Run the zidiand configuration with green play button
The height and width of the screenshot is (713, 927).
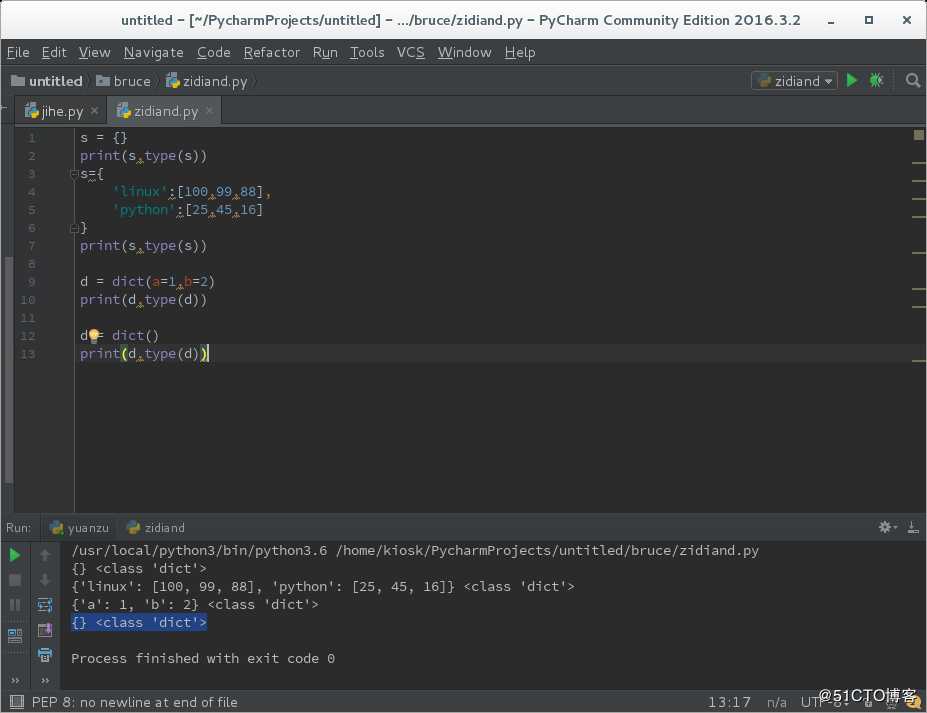click(852, 80)
